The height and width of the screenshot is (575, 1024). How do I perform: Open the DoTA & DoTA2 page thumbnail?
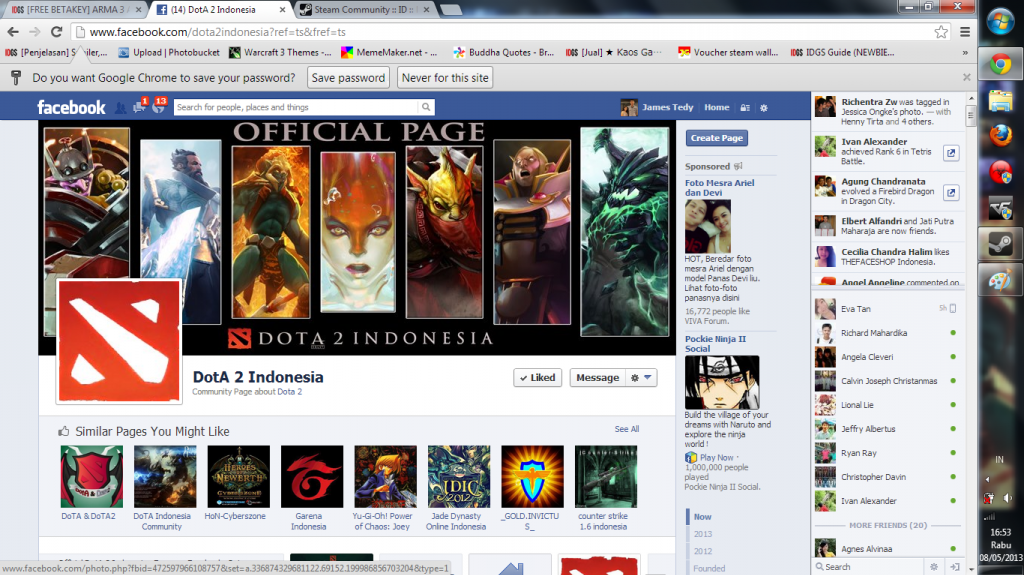coord(91,476)
